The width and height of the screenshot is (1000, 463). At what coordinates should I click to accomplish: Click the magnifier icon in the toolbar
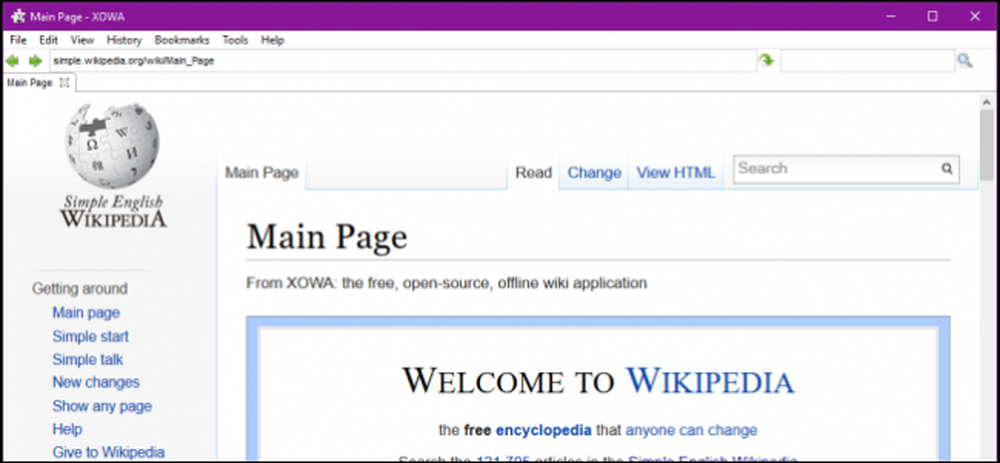pos(965,61)
